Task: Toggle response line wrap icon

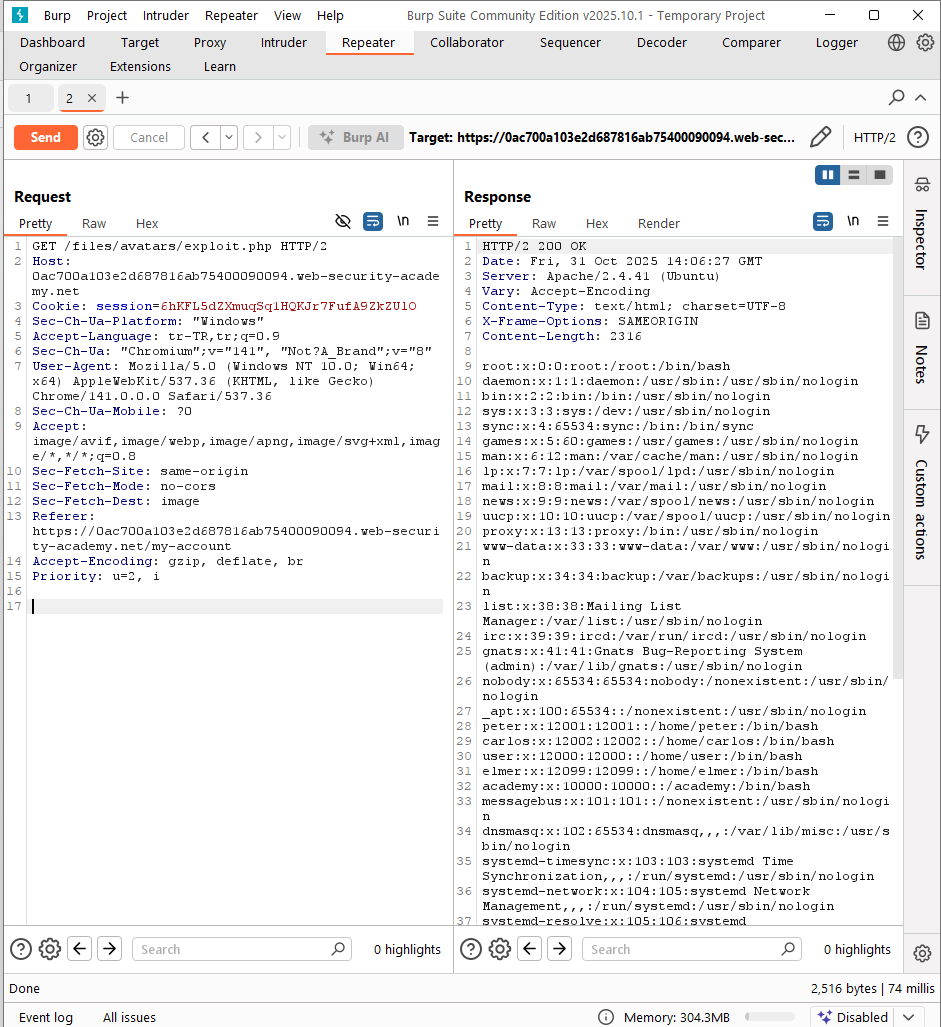Action: [x=822, y=221]
